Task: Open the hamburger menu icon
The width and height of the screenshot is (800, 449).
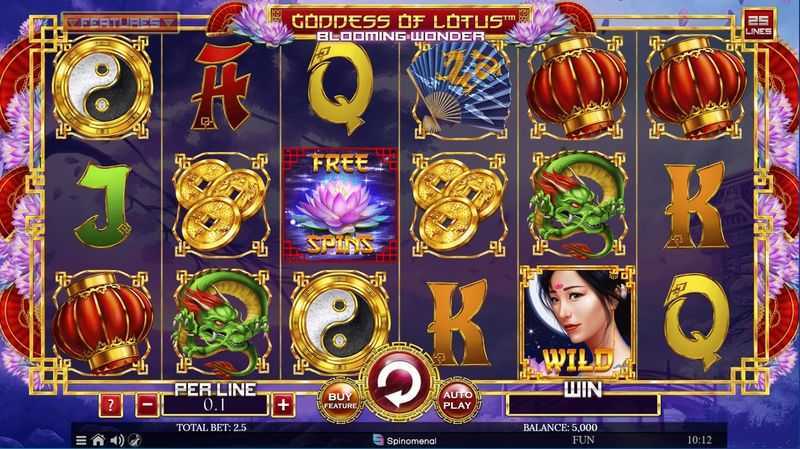Action: click(x=81, y=440)
